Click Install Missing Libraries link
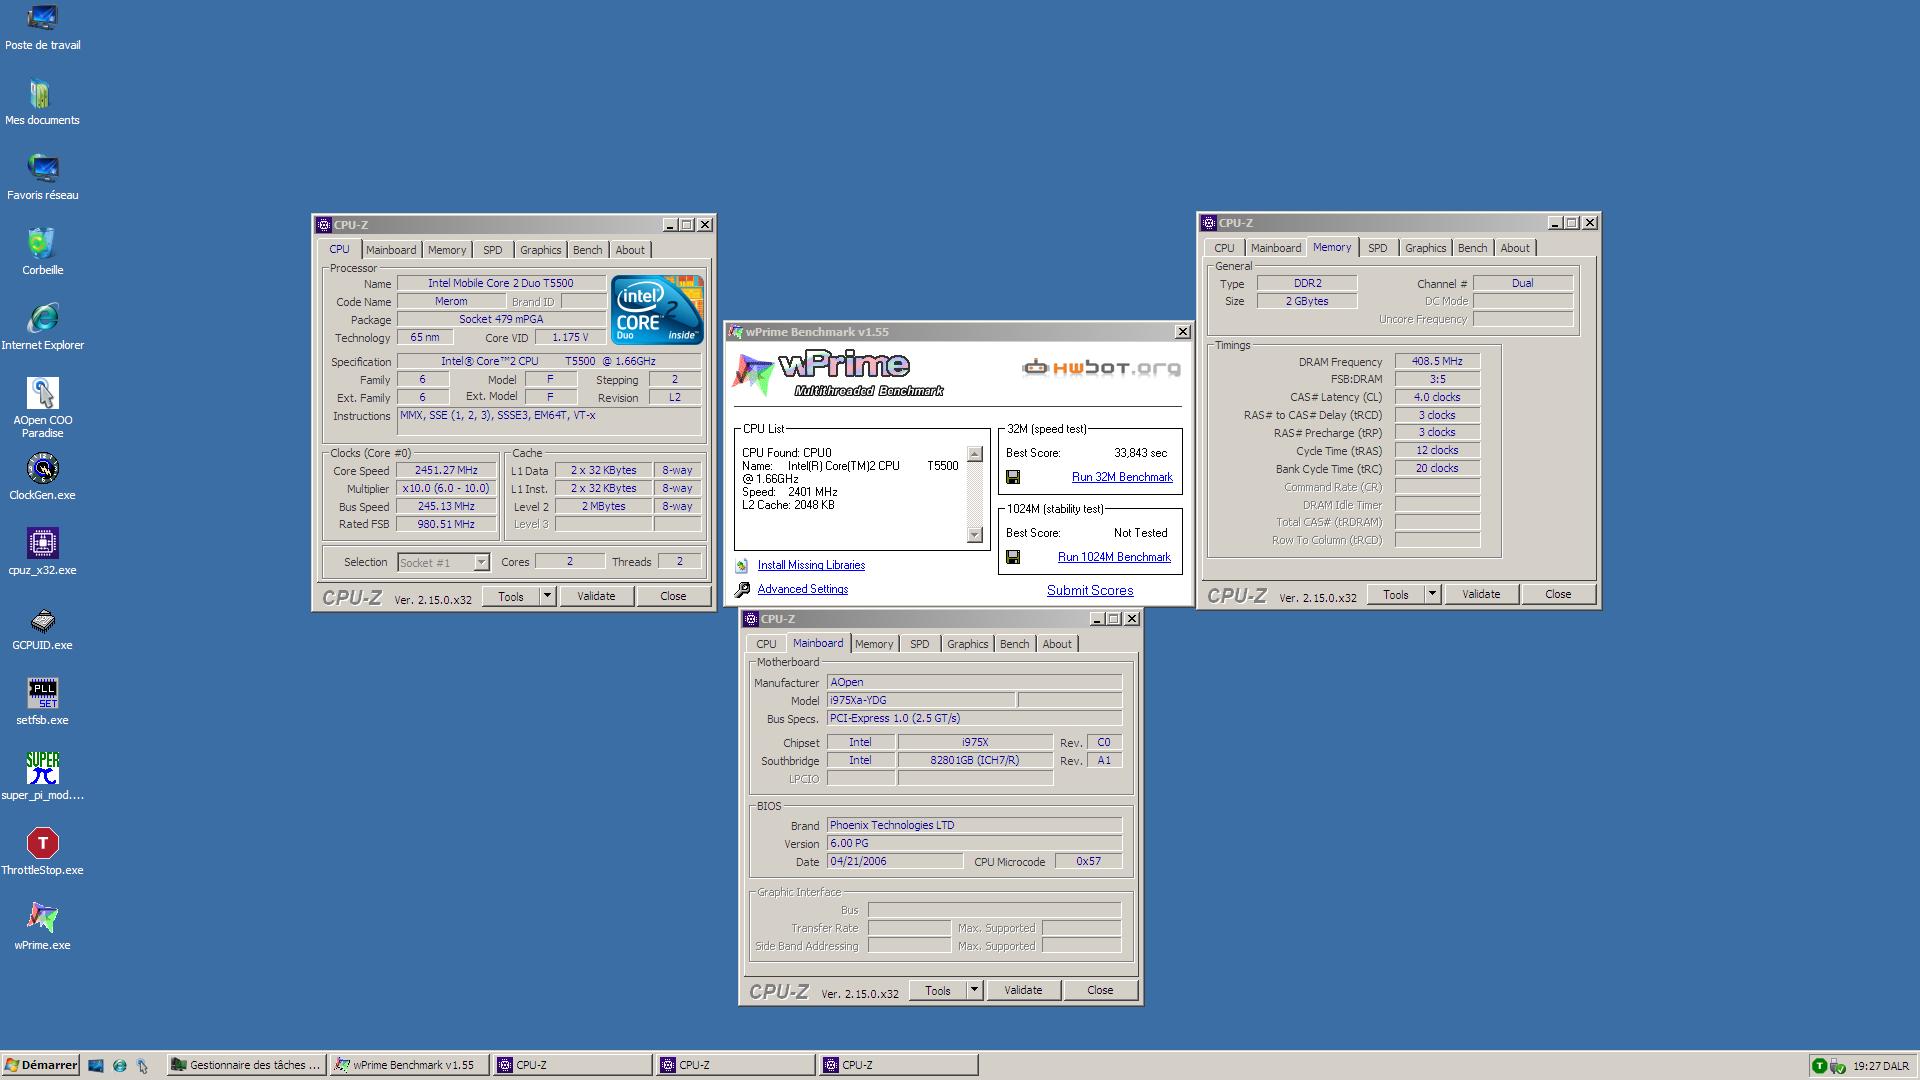1920x1080 pixels. (x=811, y=566)
